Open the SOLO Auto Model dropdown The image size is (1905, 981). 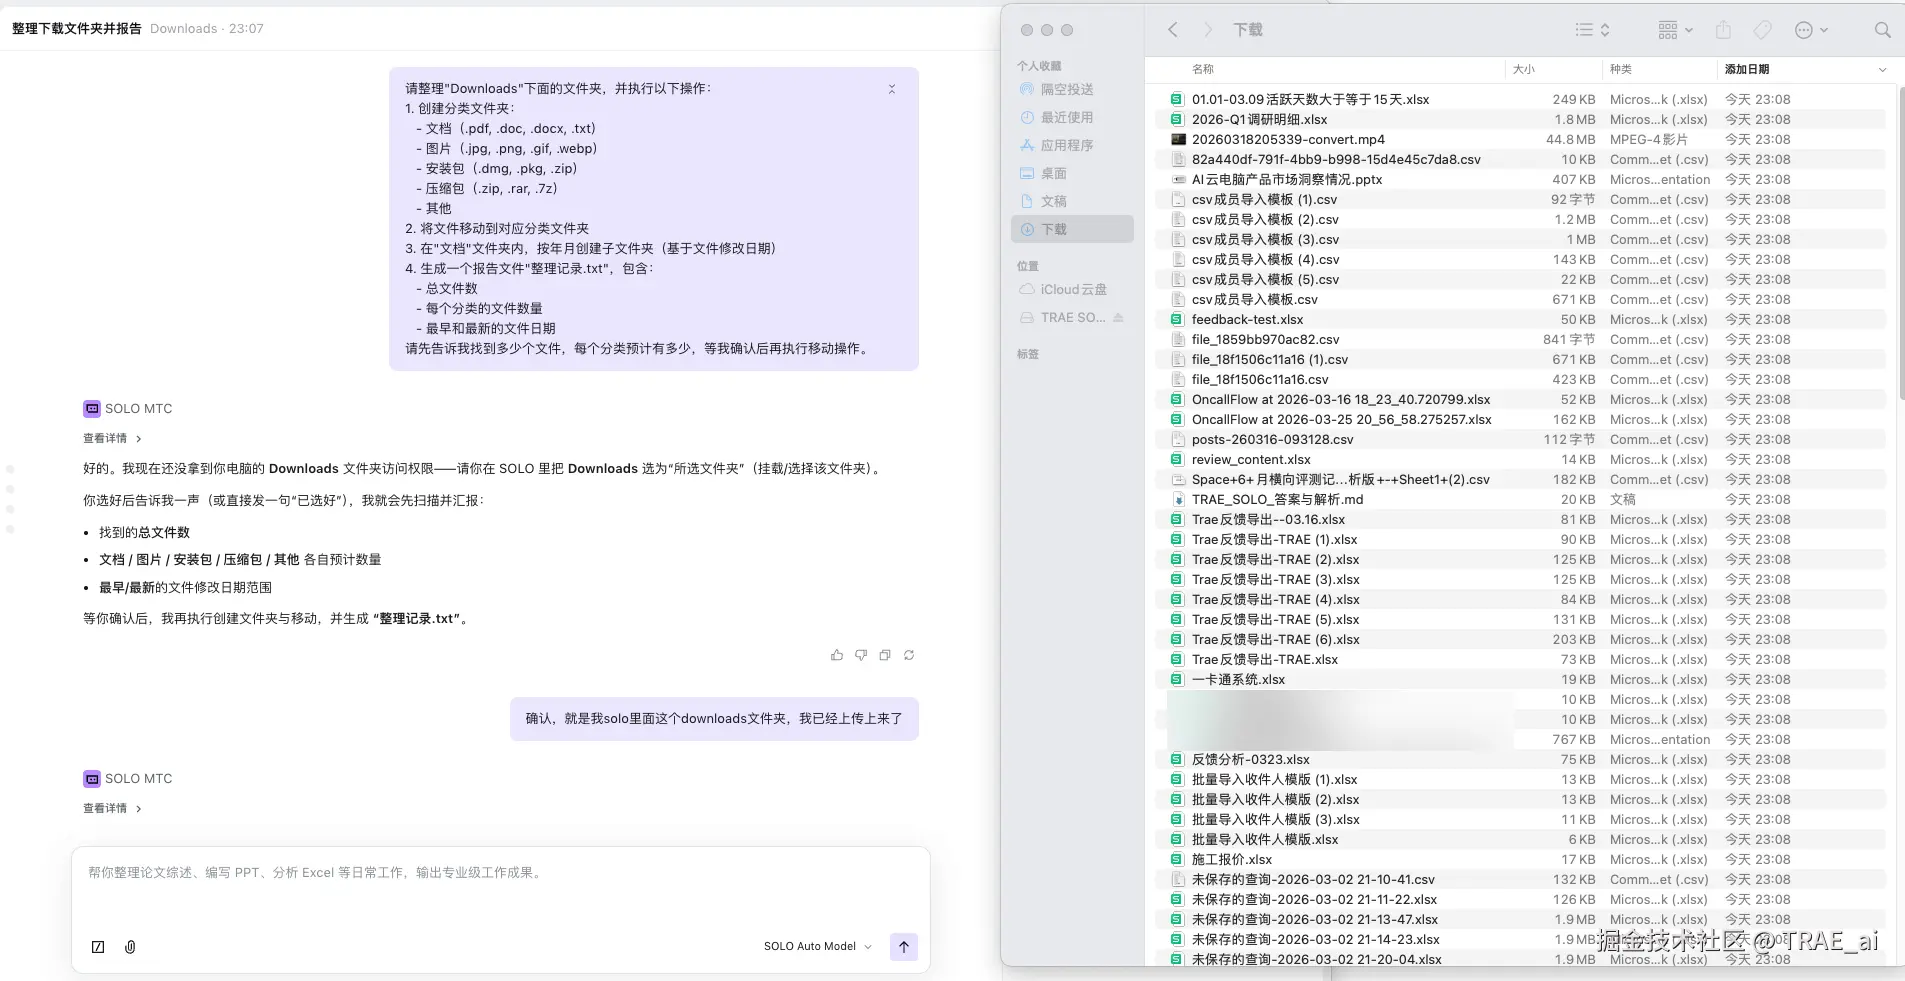pos(818,946)
